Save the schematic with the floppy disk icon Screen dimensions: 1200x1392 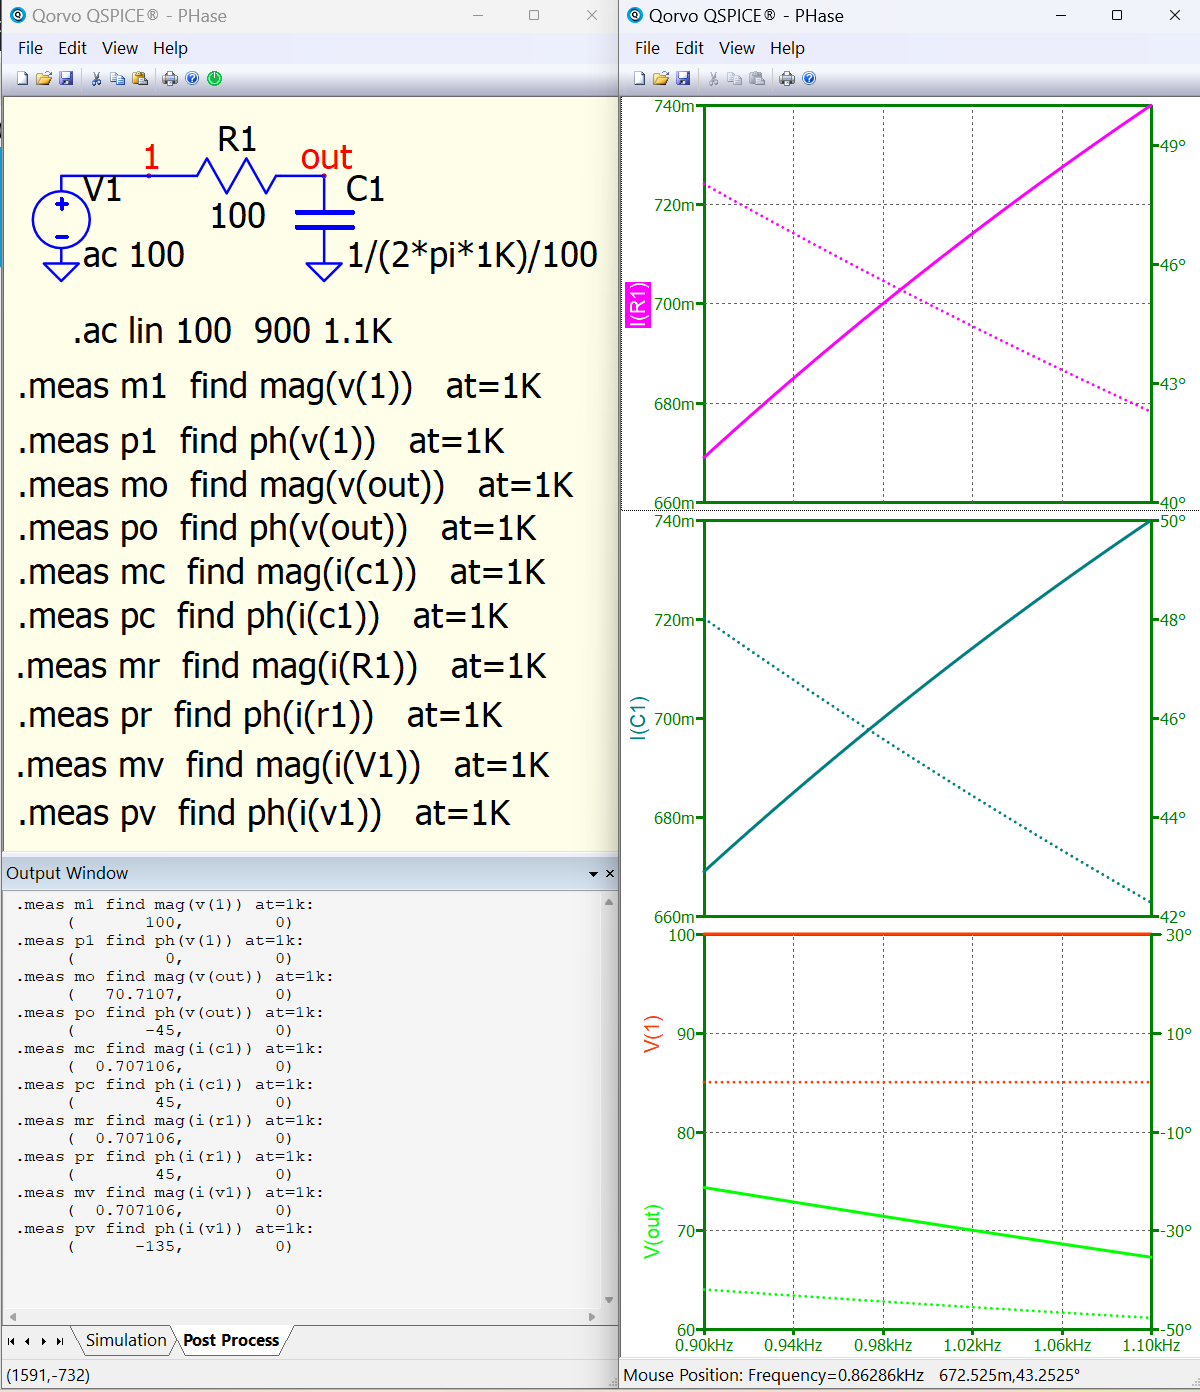pos(66,78)
